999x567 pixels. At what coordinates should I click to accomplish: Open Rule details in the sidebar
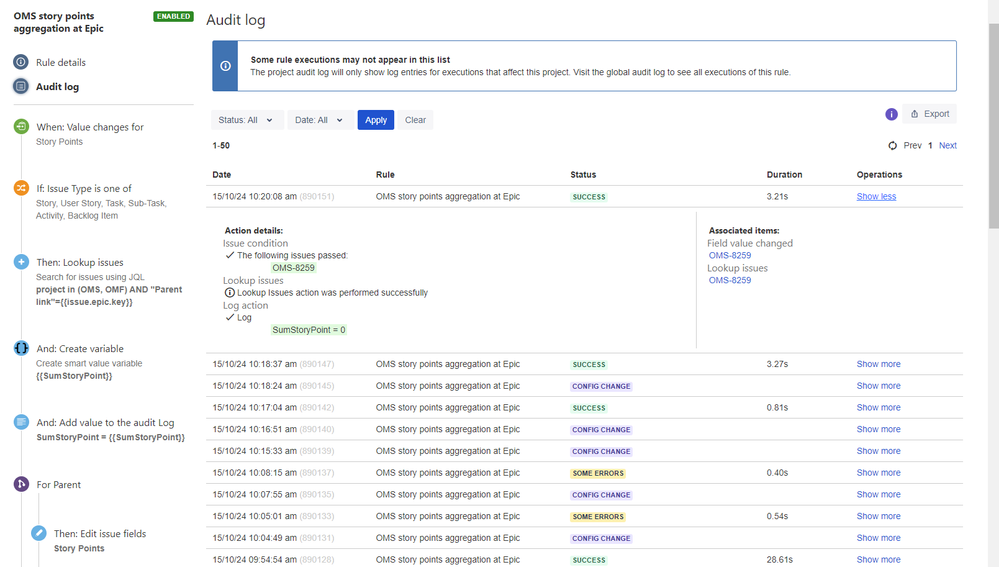point(61,62)
